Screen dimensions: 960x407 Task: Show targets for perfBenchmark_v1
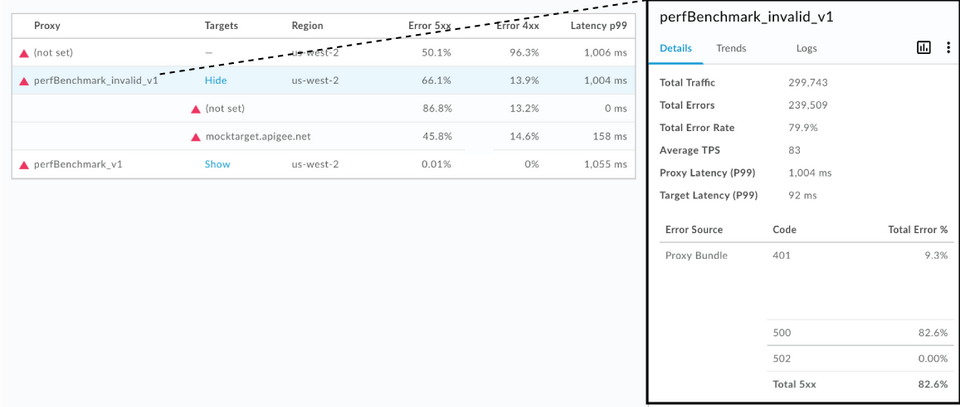click(217, 164)
